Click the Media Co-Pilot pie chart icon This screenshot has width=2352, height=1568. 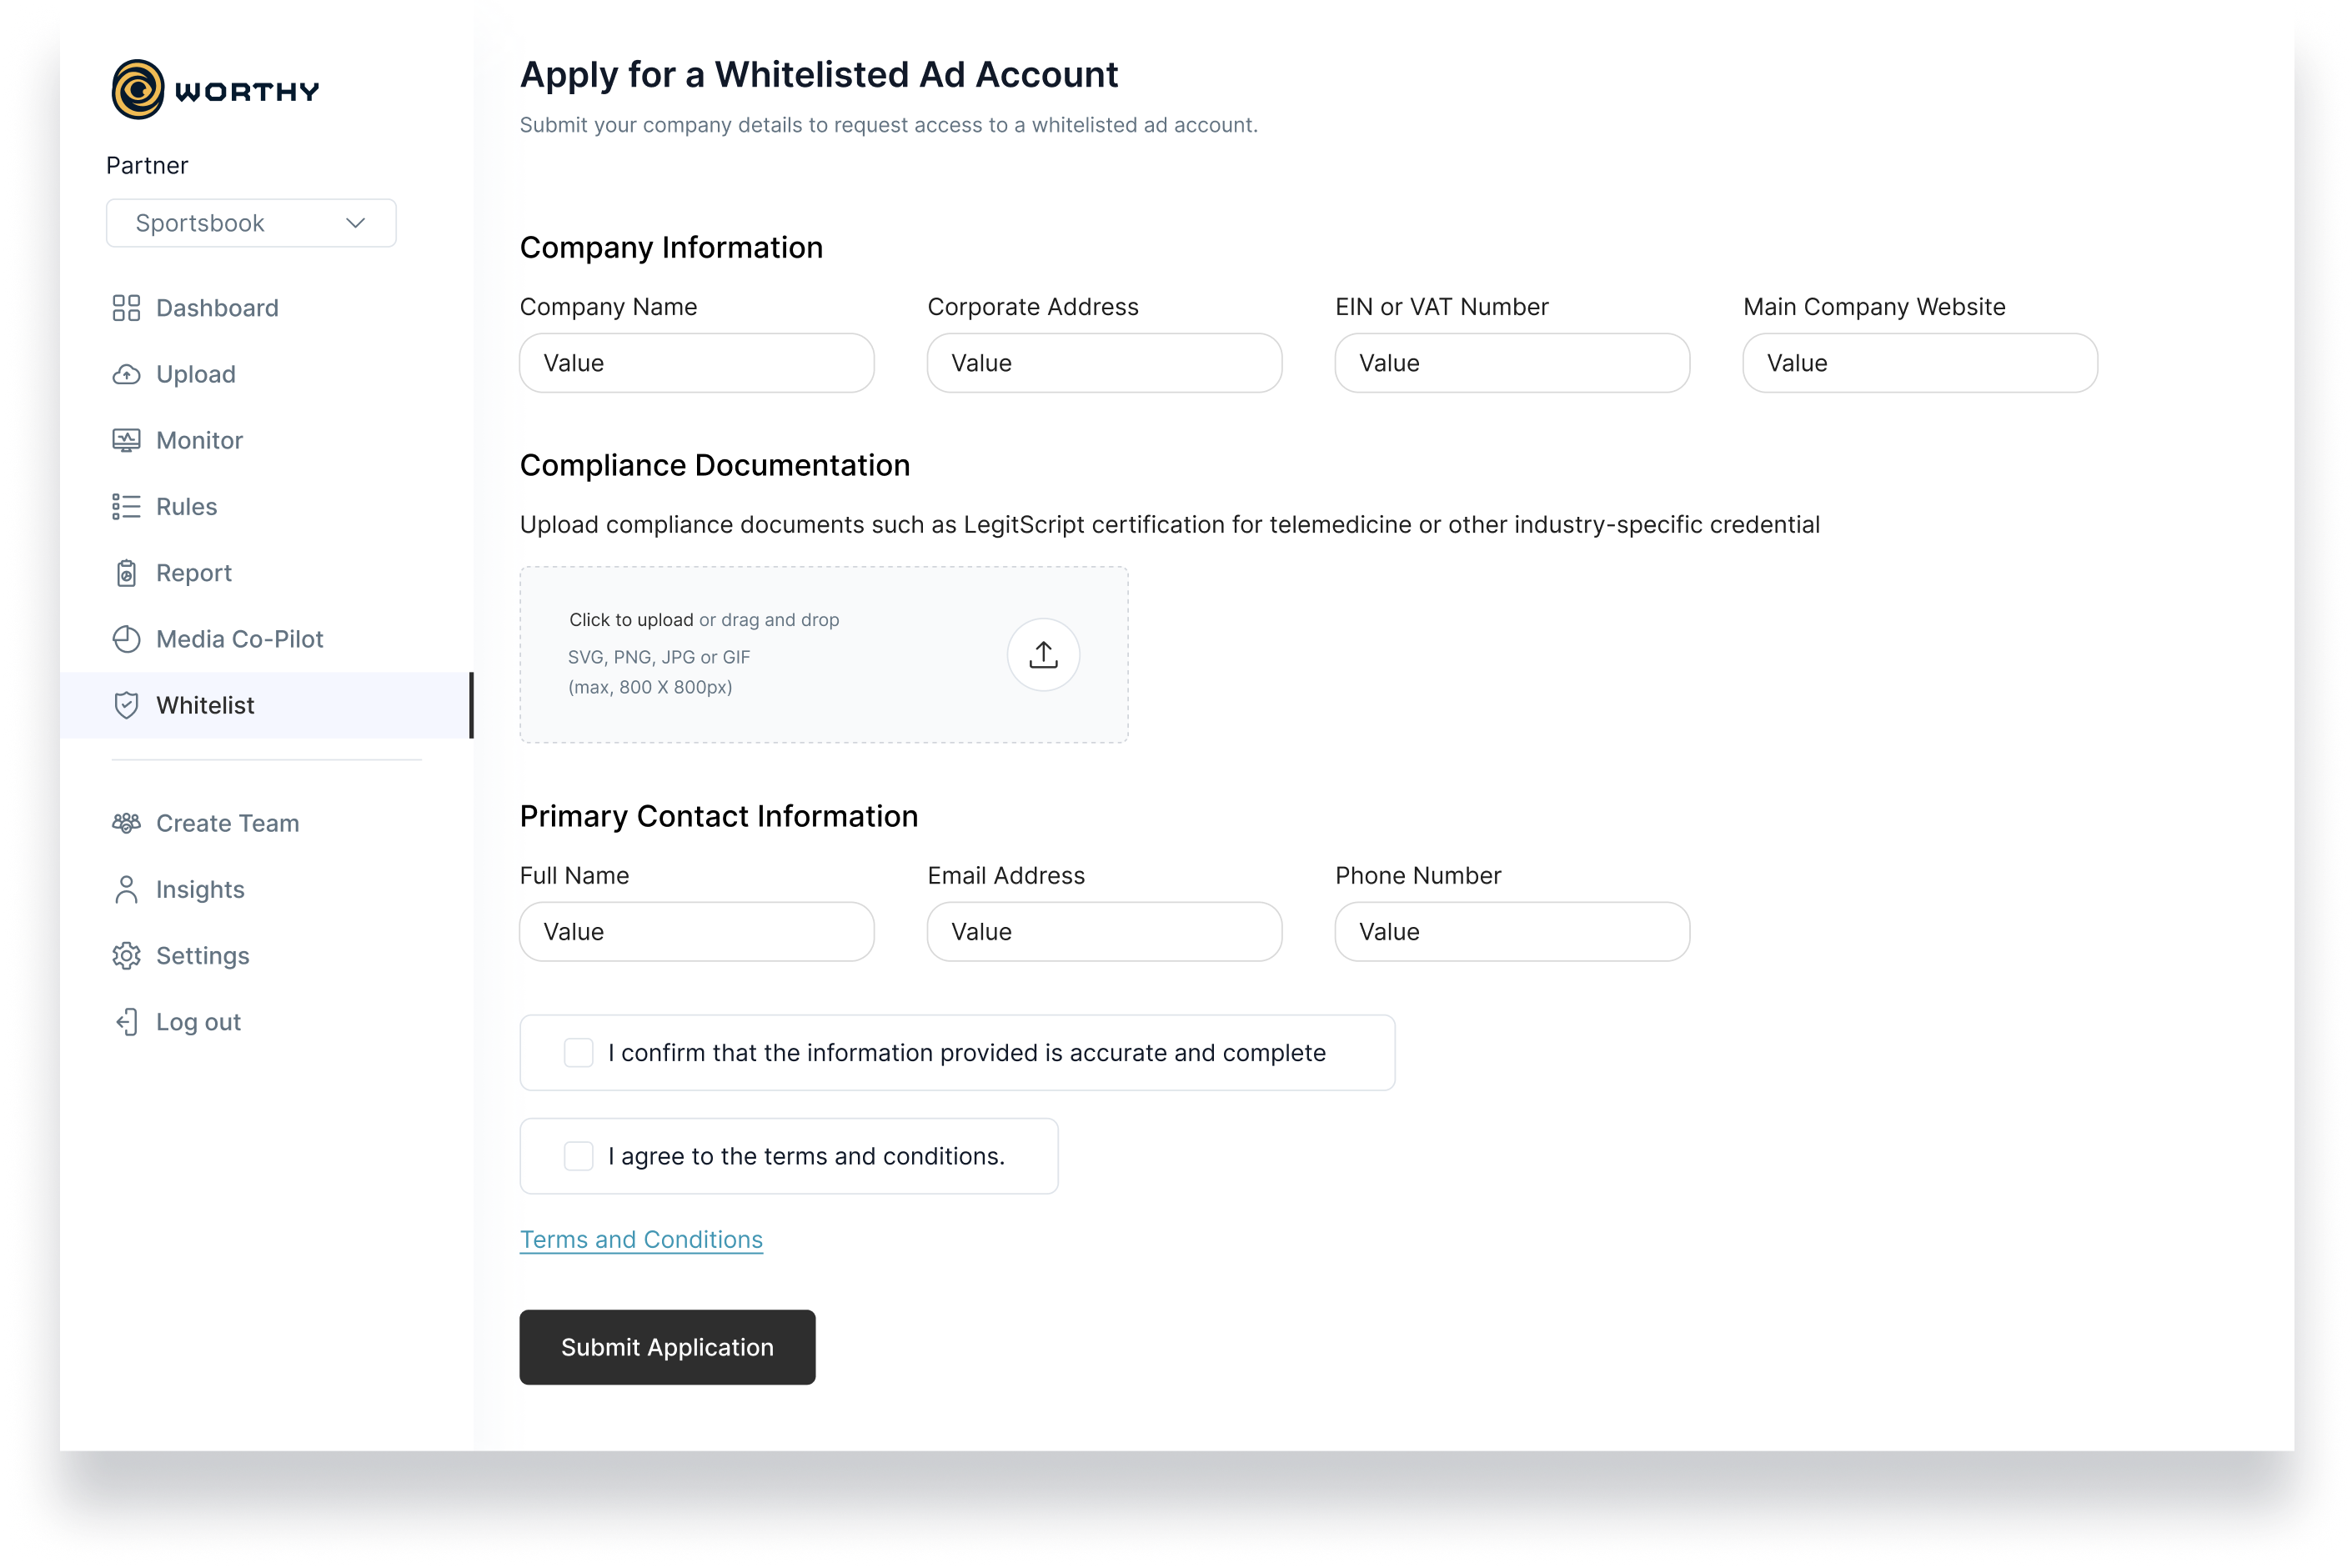(x=126, y=639)
